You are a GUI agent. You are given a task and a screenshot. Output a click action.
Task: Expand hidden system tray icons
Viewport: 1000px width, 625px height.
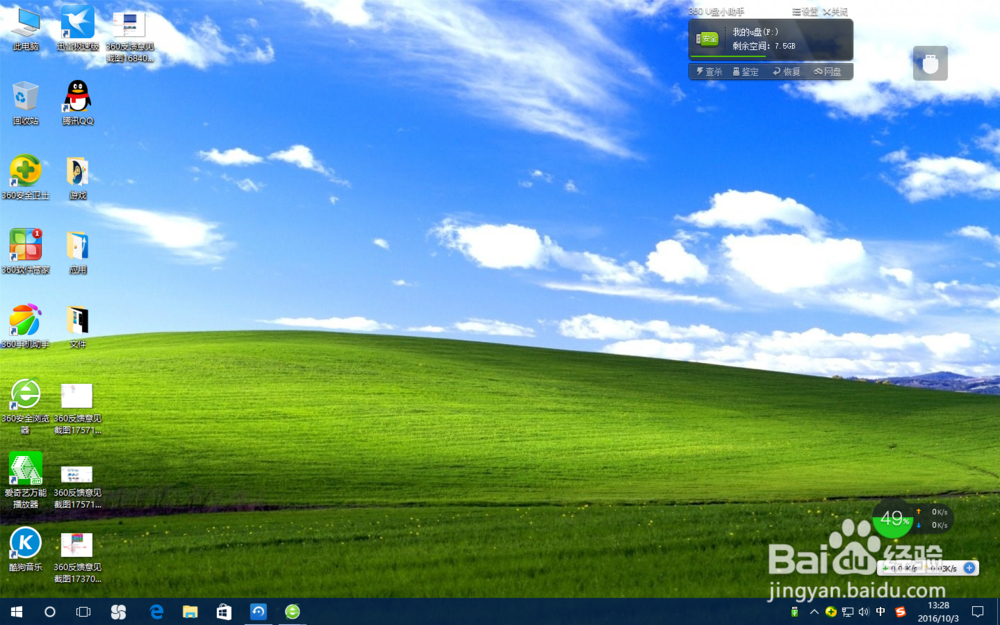pos(814,612)
